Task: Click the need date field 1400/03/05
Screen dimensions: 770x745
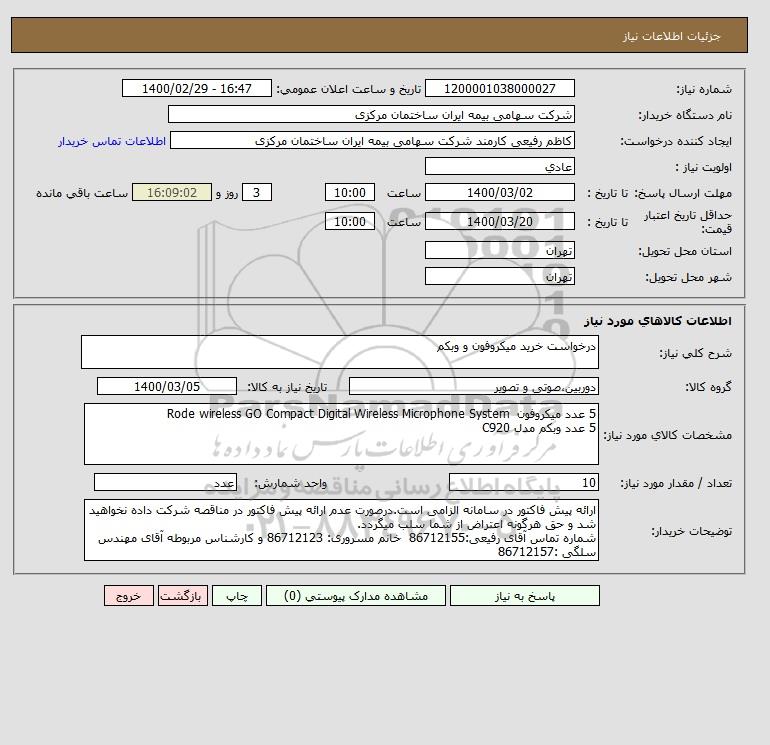Action: point(167,386)
